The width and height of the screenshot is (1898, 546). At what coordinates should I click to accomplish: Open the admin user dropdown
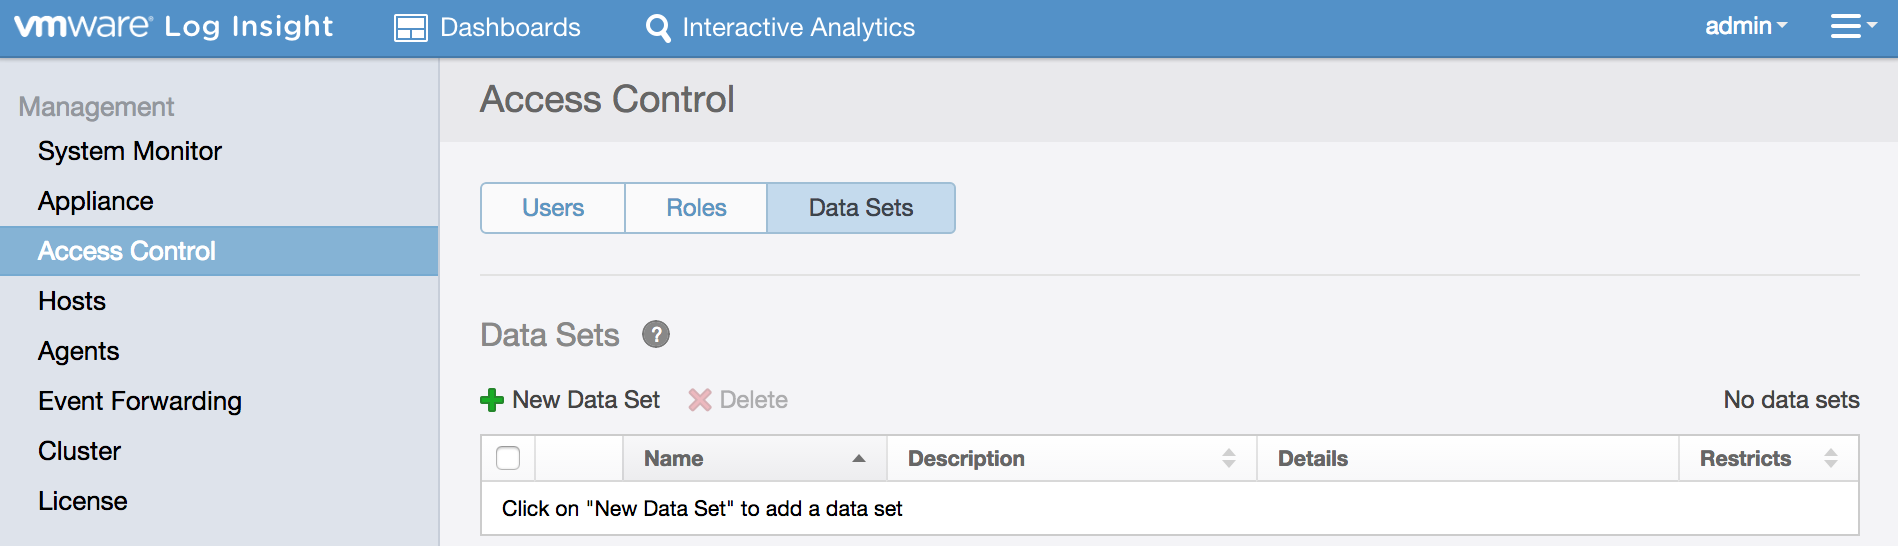(1745, 27)
